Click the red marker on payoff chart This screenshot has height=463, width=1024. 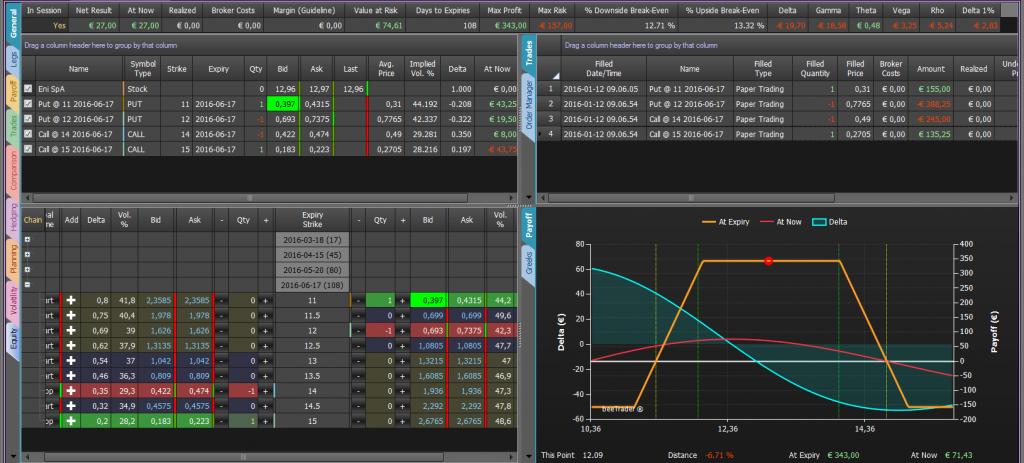[x=769, y=261]
